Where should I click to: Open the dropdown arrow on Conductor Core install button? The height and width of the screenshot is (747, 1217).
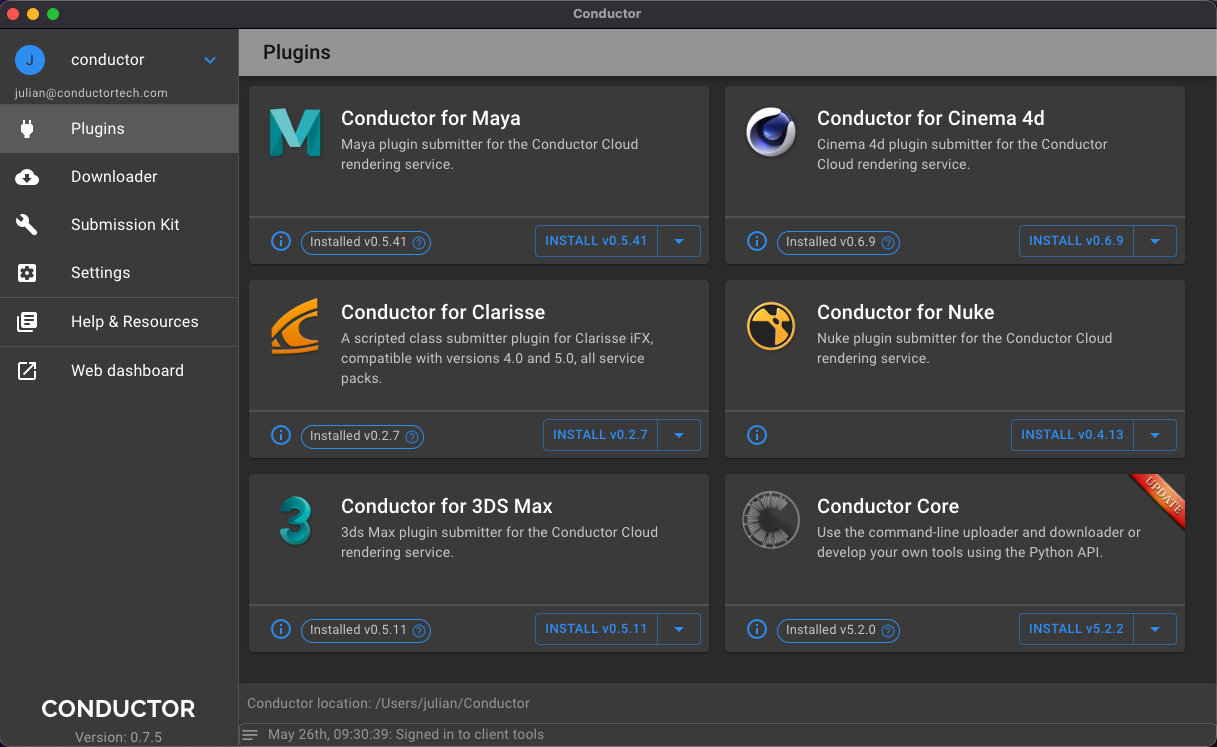pos(1155,628)
